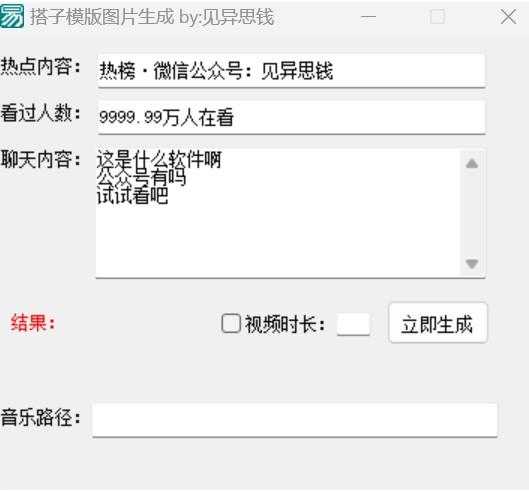Enable the 视频时长 checkbox

pos(231,323)
